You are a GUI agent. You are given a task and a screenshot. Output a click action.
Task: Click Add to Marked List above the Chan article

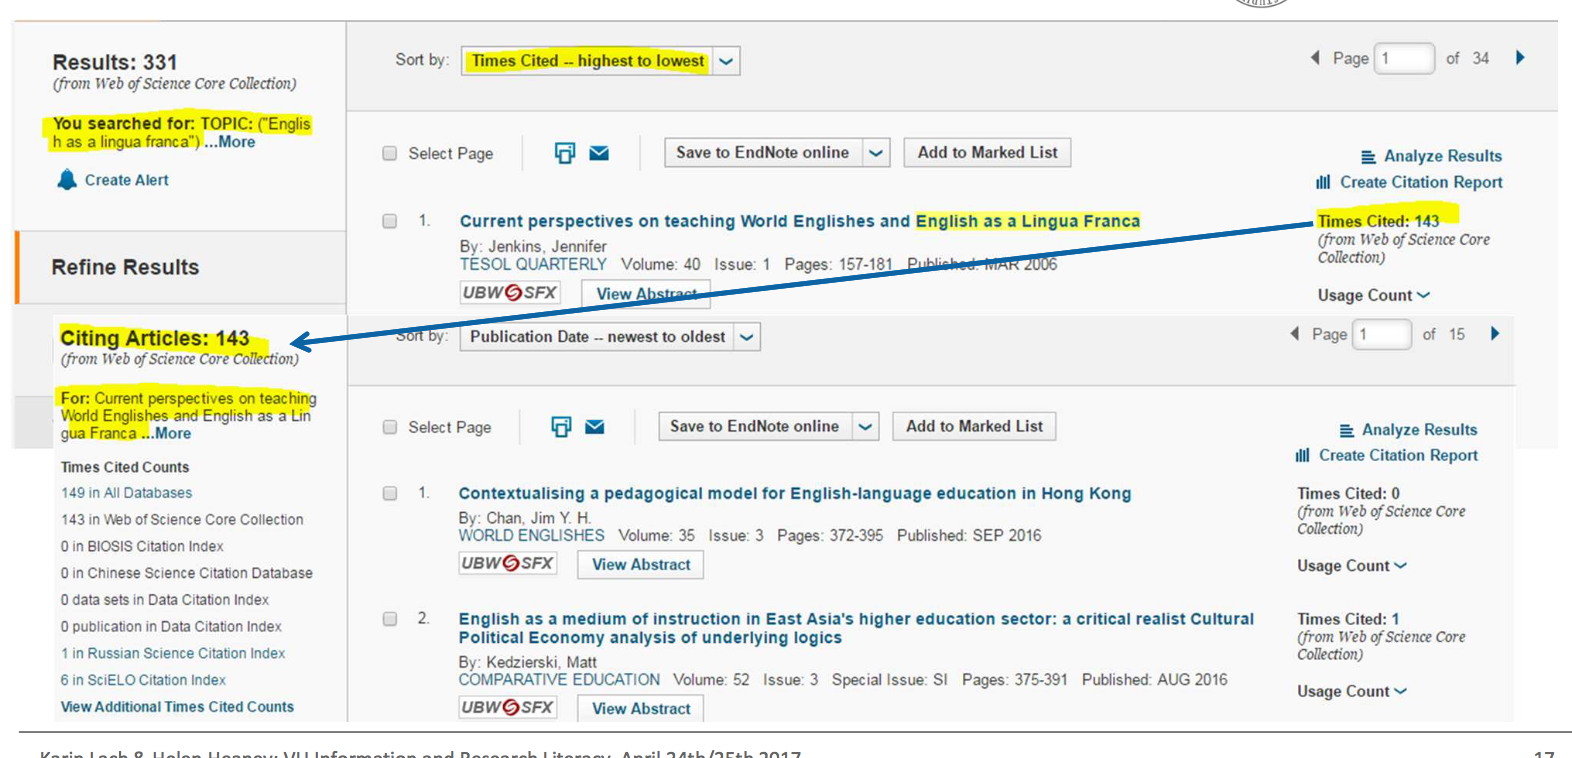pos(975,427)
